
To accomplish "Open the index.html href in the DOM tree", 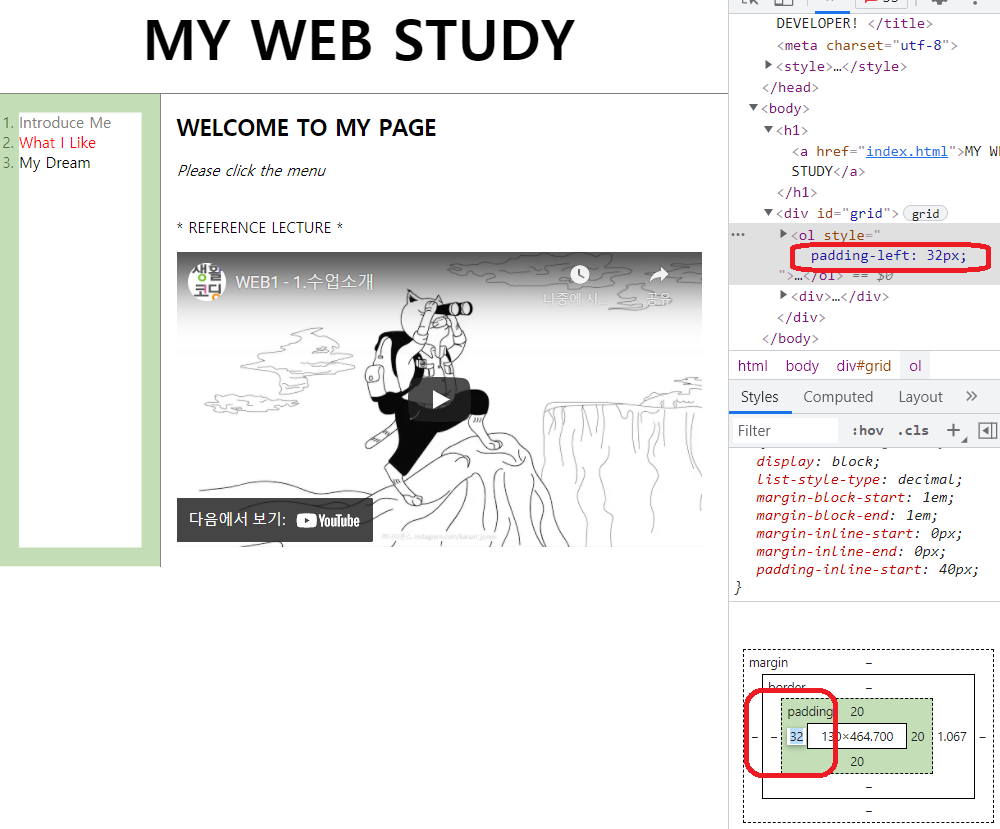I will point(906,151).
